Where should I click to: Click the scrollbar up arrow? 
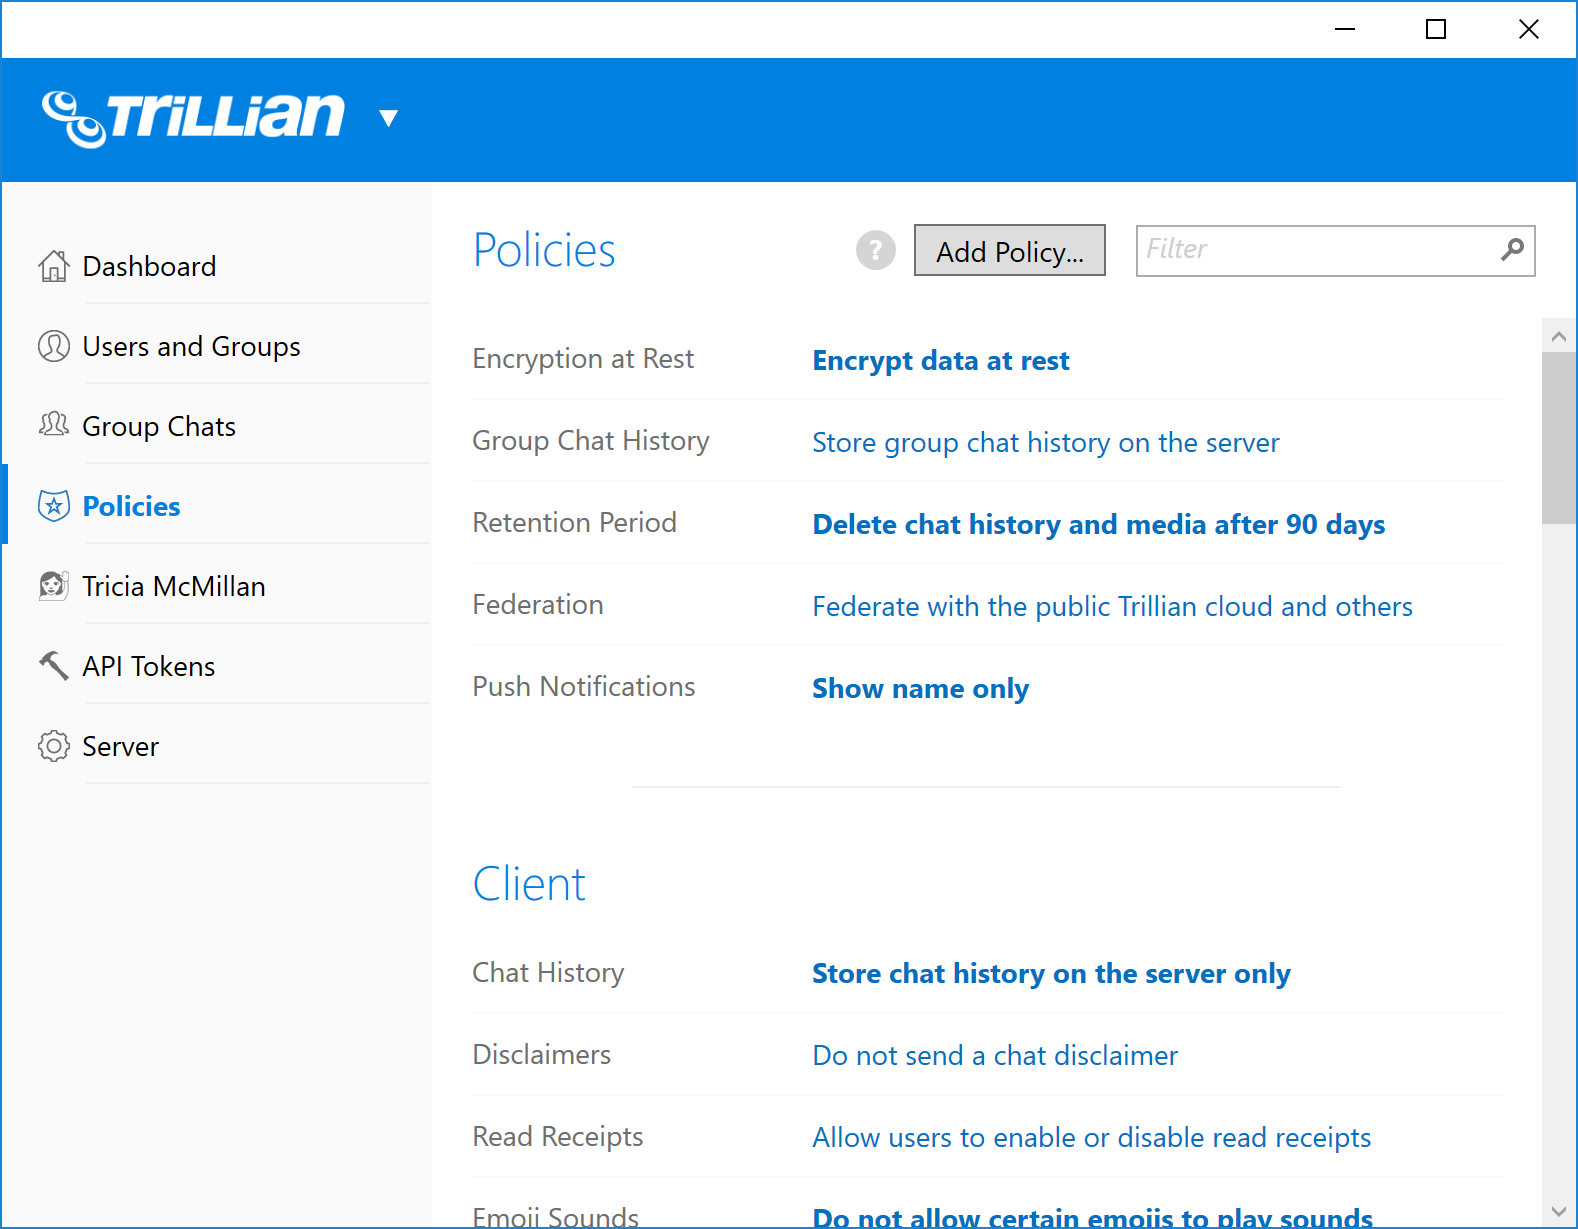click(1558, 336)
